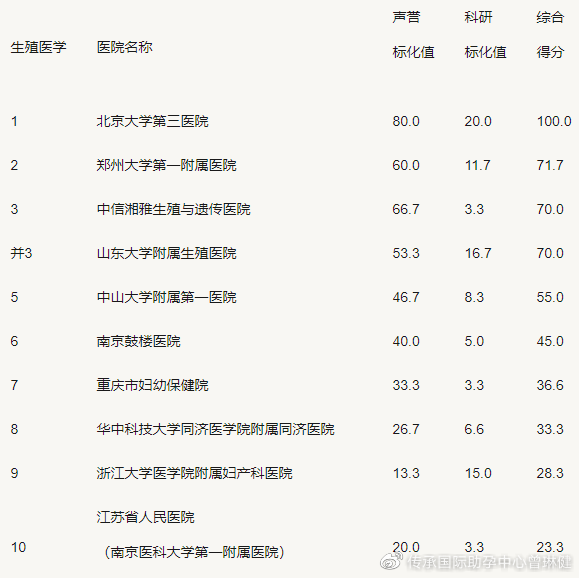Select reputation value 13.3 for 浙江大学 hospital
579x578 pixels.
tap(406, 473)
